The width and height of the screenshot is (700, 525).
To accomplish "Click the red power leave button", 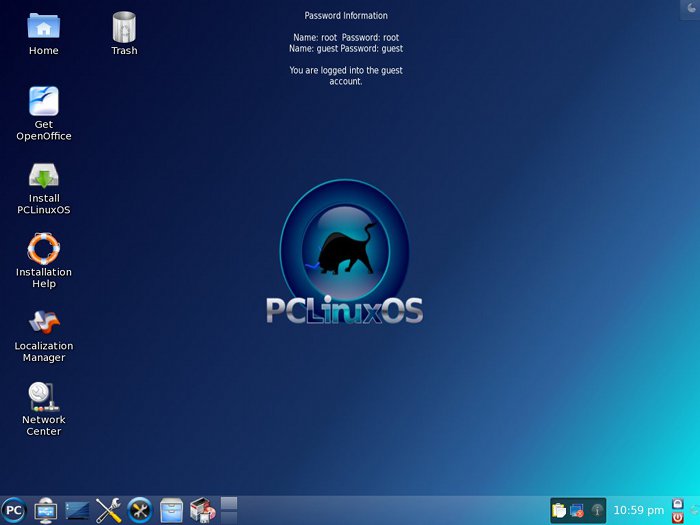I will (678, 517).
